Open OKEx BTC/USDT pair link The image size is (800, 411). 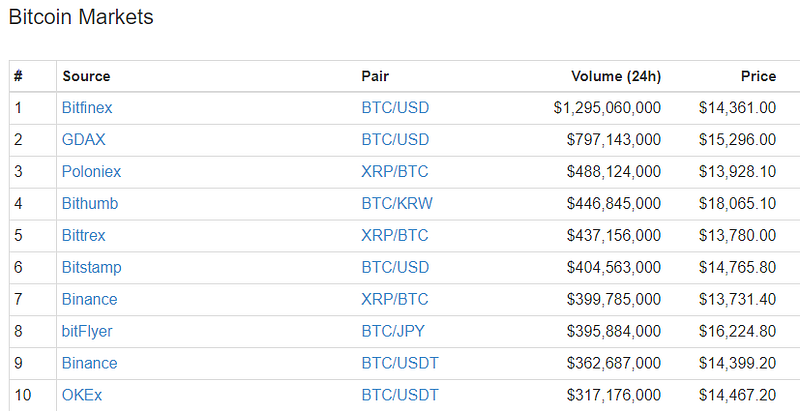[x=400, y=395]
